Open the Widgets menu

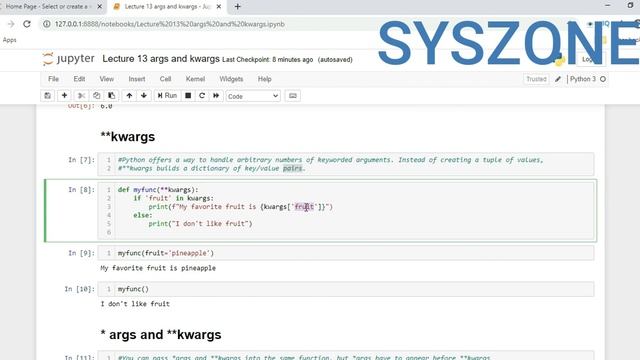[x=231, y=79]
